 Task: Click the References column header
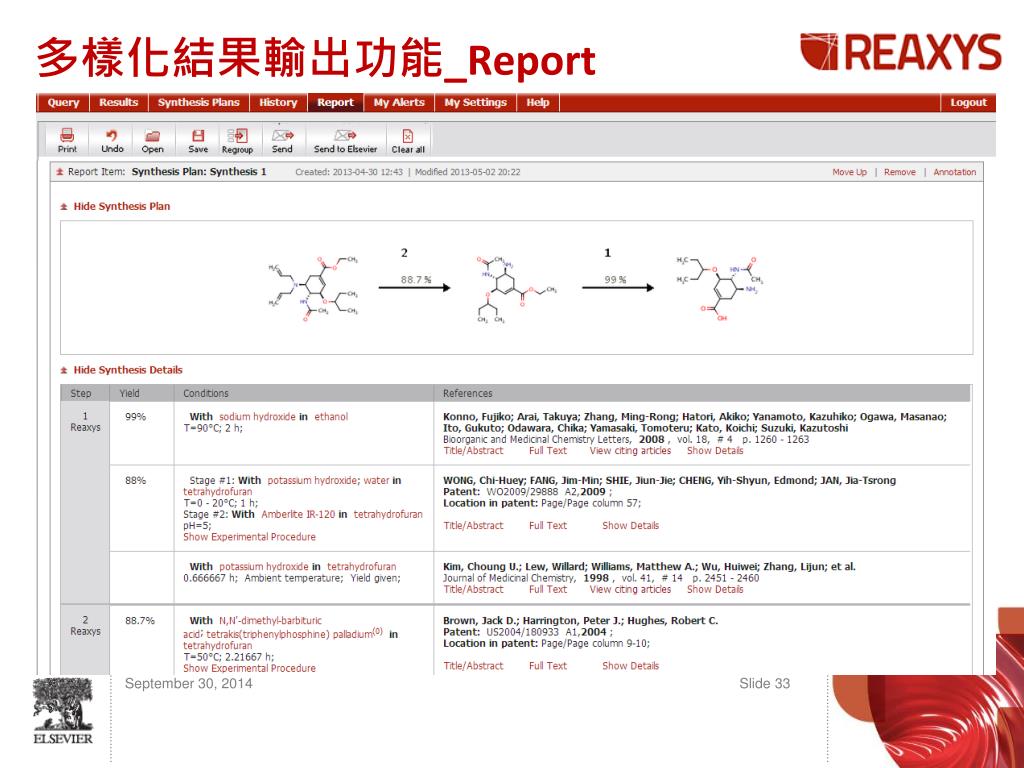(x=468, y=393)
